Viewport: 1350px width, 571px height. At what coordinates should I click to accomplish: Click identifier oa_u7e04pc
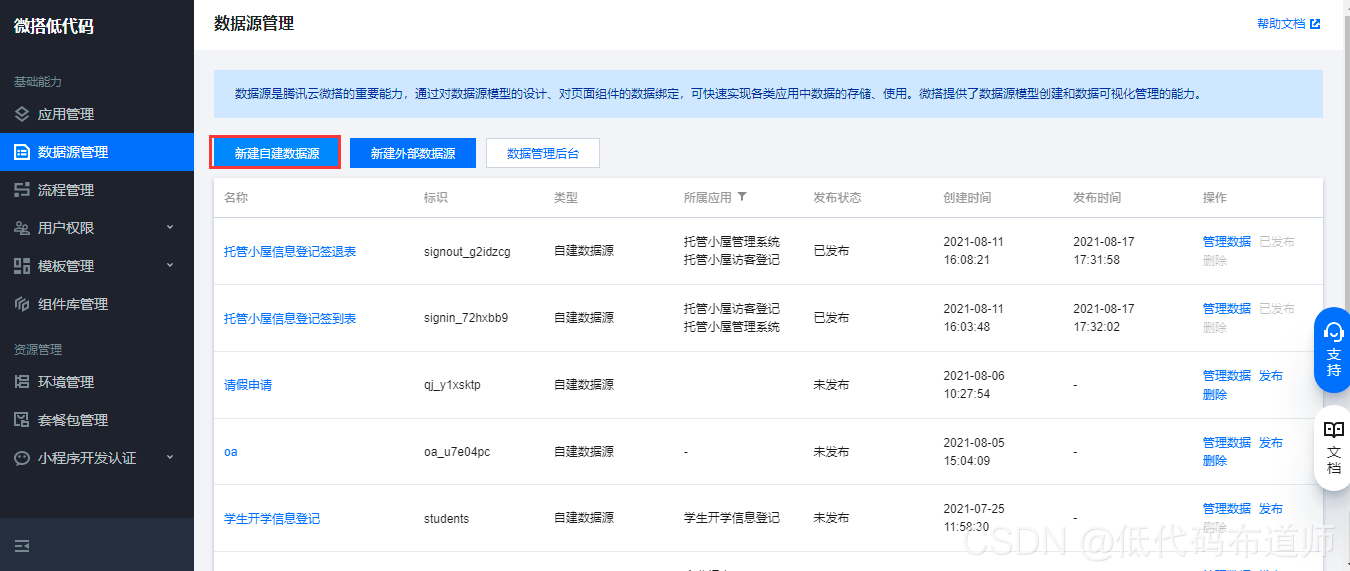[x=457, y=452]
